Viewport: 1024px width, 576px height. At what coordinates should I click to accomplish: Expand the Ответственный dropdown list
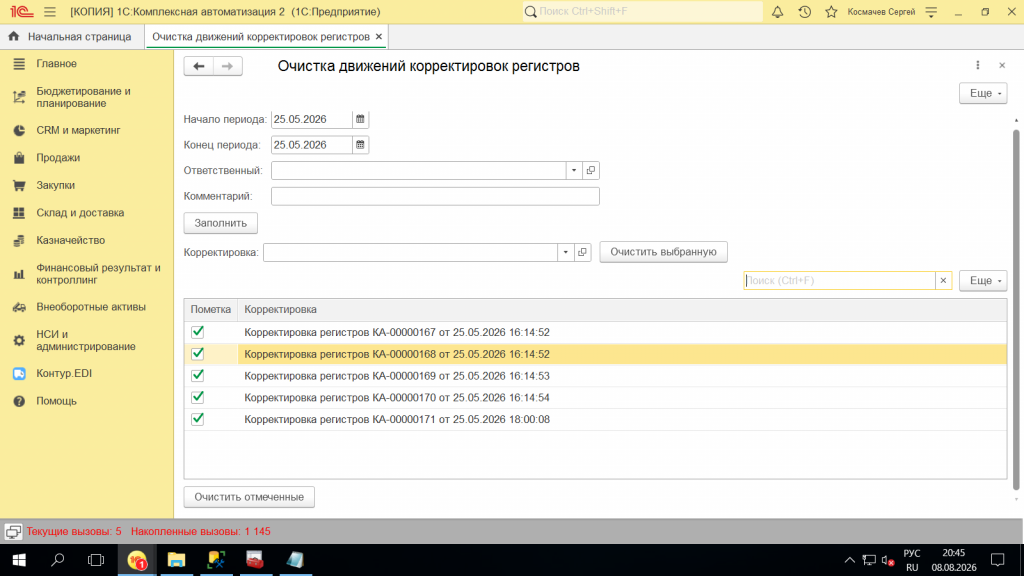click(574, 170)
